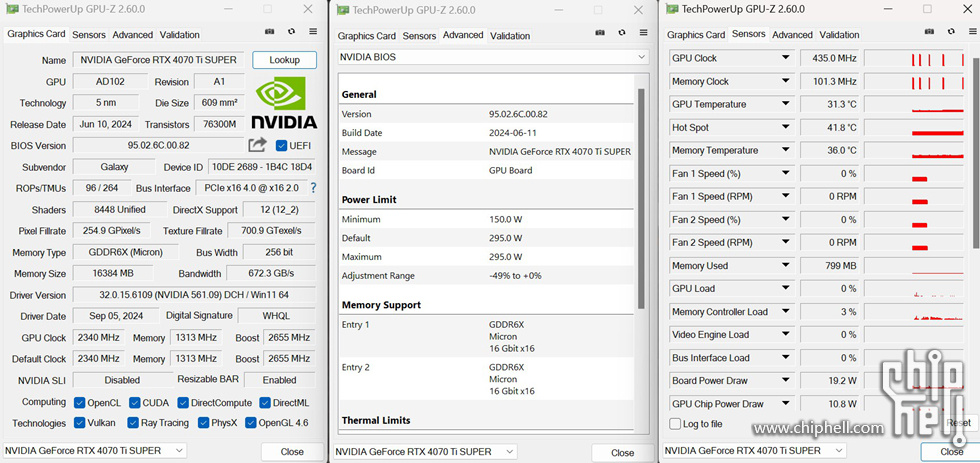Click the Lookup button
The height and width of the screenshot is (463, 980).
pyautogui.click(x=284, y=60)
